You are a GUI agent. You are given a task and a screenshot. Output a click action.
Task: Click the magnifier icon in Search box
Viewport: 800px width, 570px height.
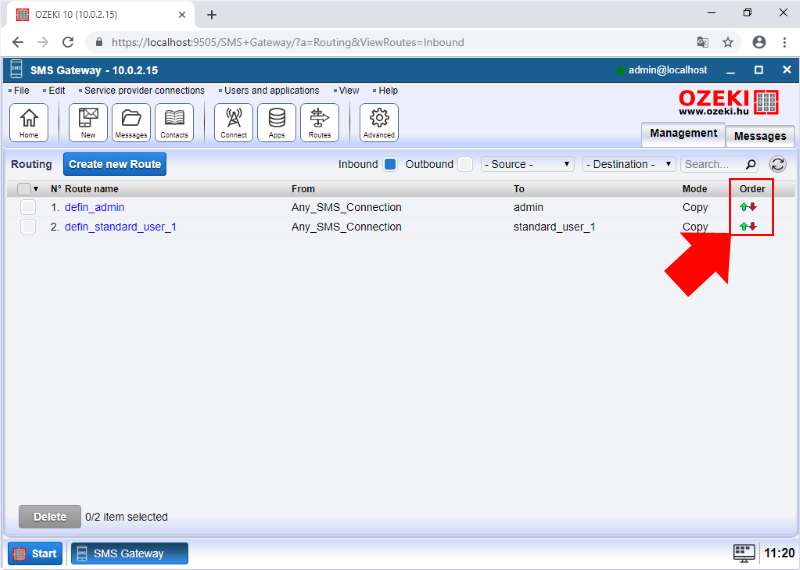point(751,164)
